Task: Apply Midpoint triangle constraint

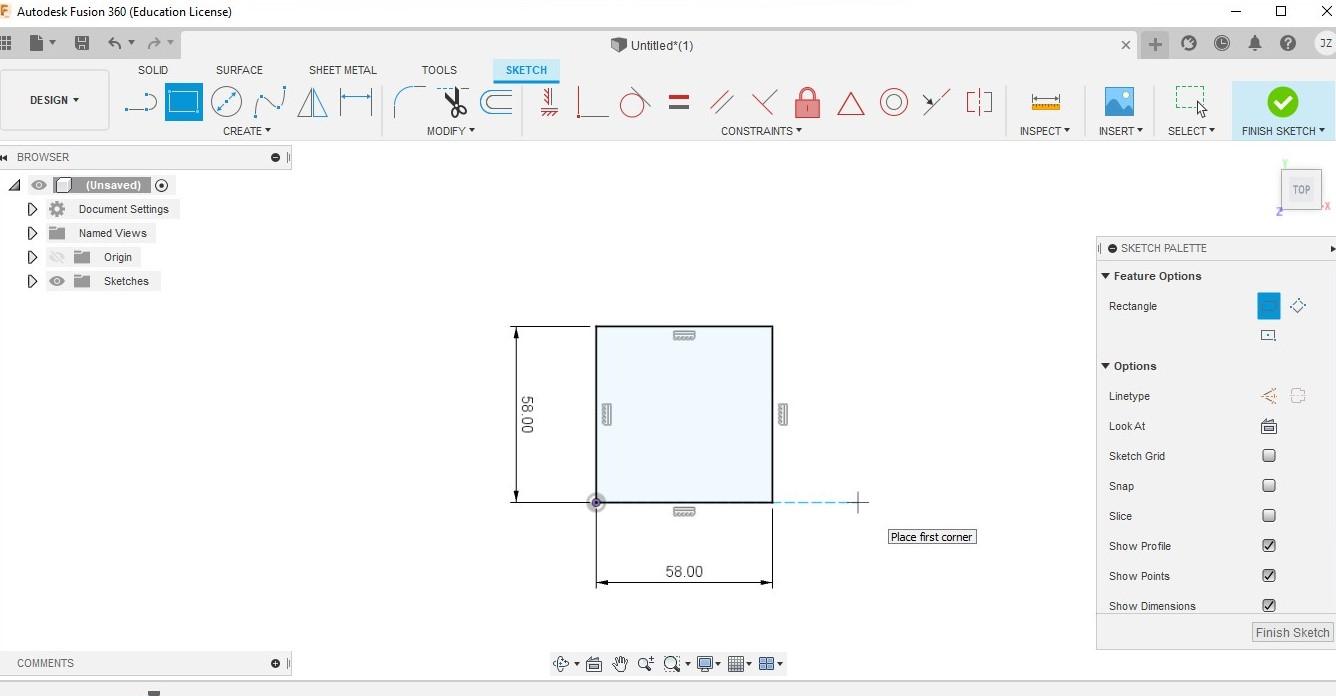Action: click(851, 103)
